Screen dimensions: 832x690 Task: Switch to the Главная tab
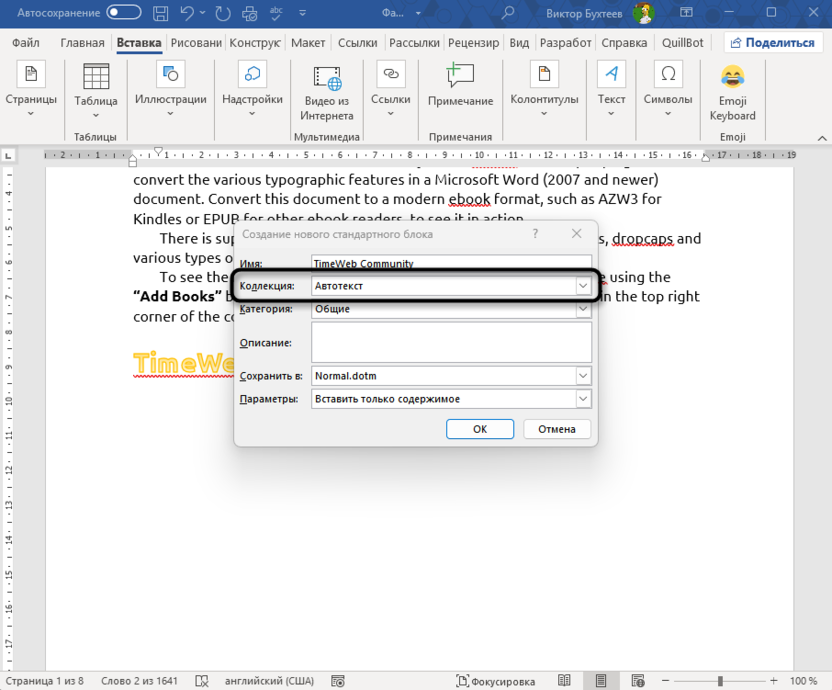[x=82, y=43]
